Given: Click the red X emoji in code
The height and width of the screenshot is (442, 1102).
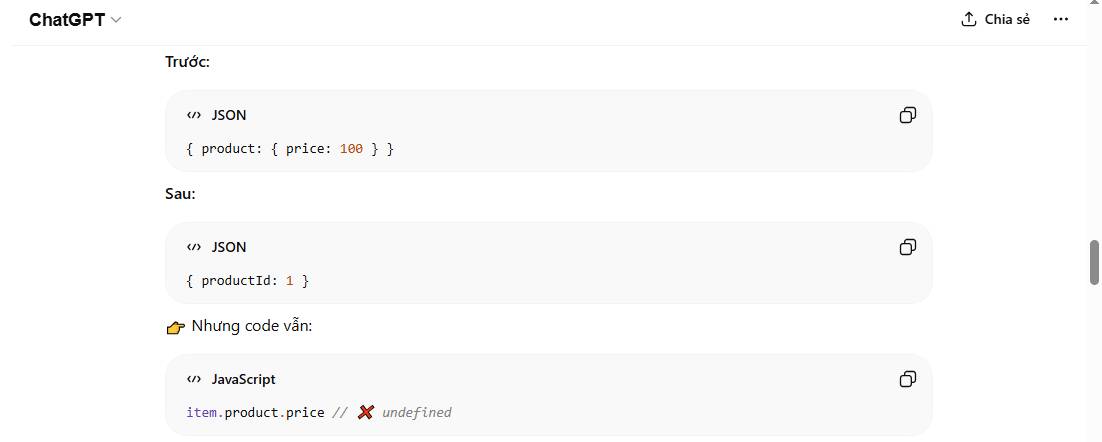Looking at the screenshot, I should [365, 412].
